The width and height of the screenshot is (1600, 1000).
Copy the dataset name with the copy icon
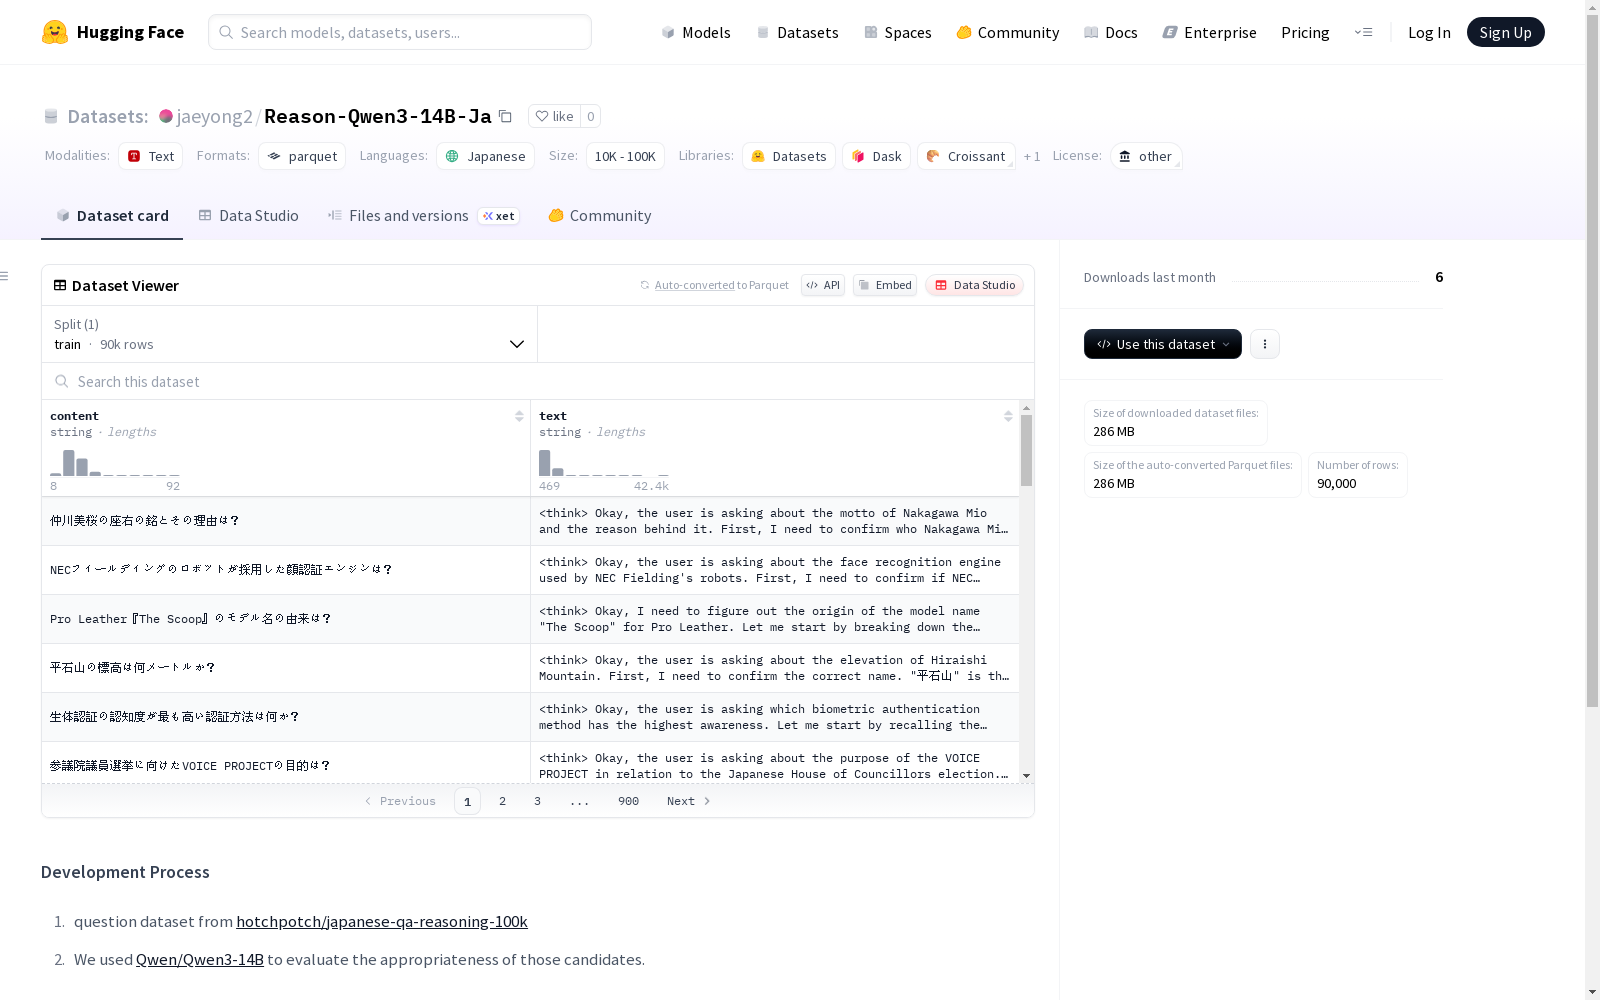click(x=506, y=116)
